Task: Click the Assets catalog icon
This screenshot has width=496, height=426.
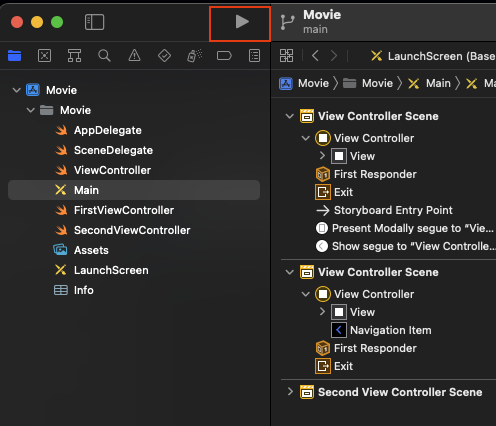Action: click(60, 249)
